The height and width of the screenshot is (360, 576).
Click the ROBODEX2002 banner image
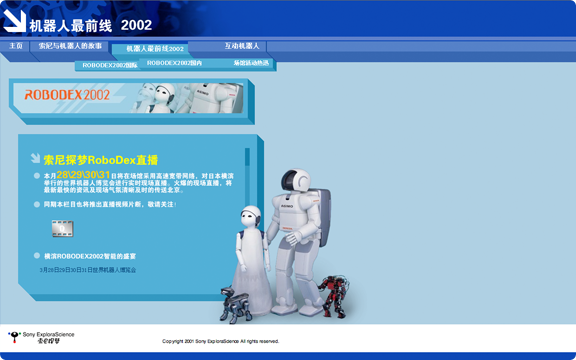pyautogui.click(x=128, y=98)
